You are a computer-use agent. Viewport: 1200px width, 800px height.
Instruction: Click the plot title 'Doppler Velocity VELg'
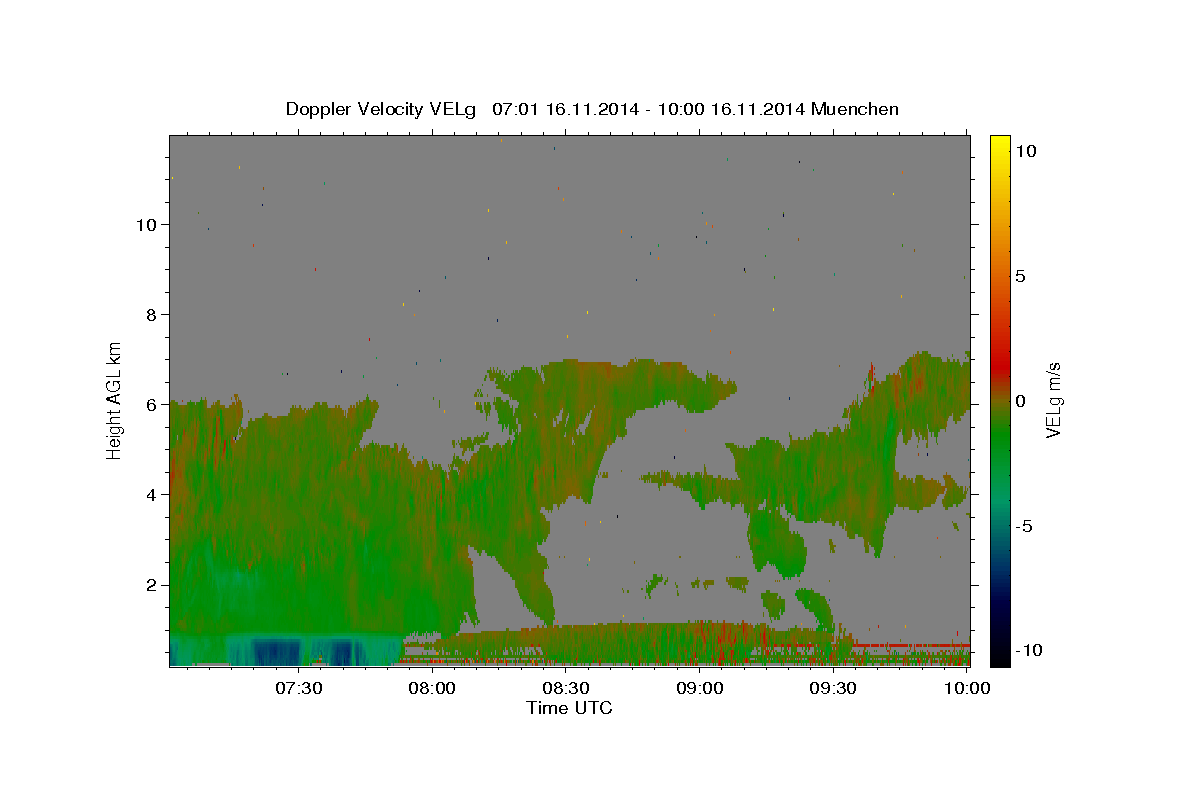pyautogui.click(x=382, y=109)
